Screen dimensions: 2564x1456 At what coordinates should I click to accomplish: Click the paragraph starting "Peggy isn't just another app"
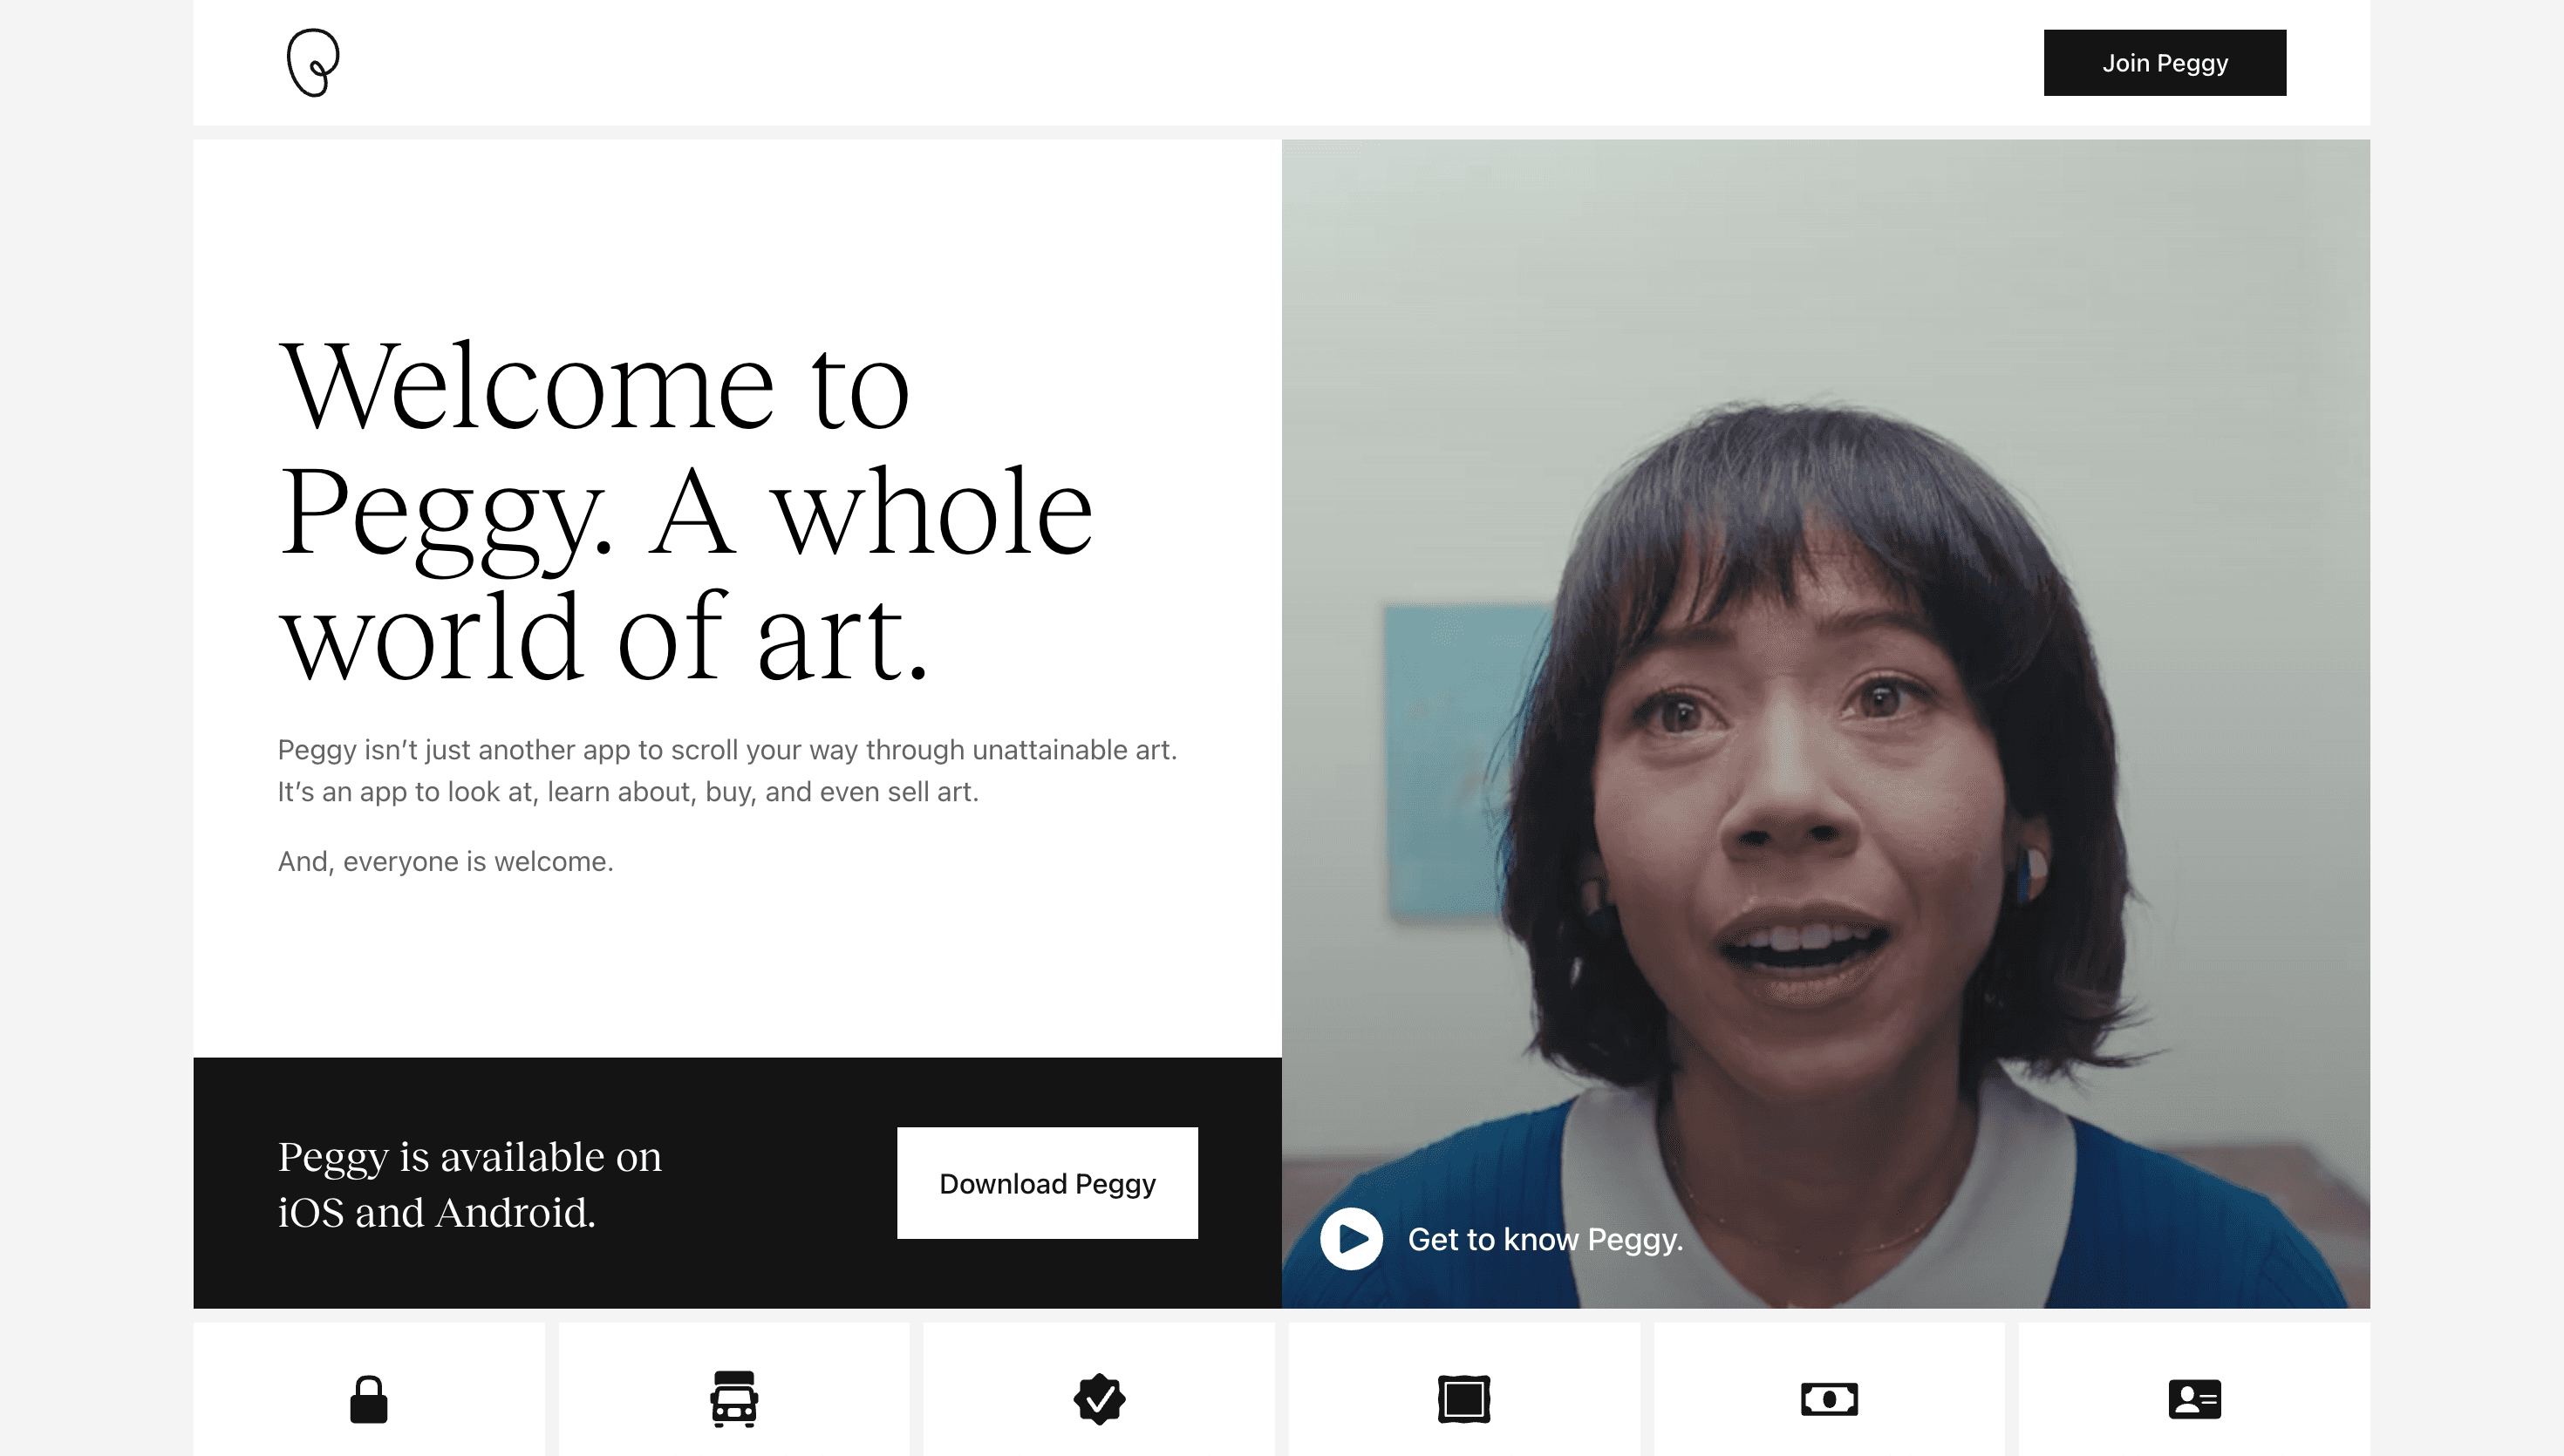tap(727, 770)
